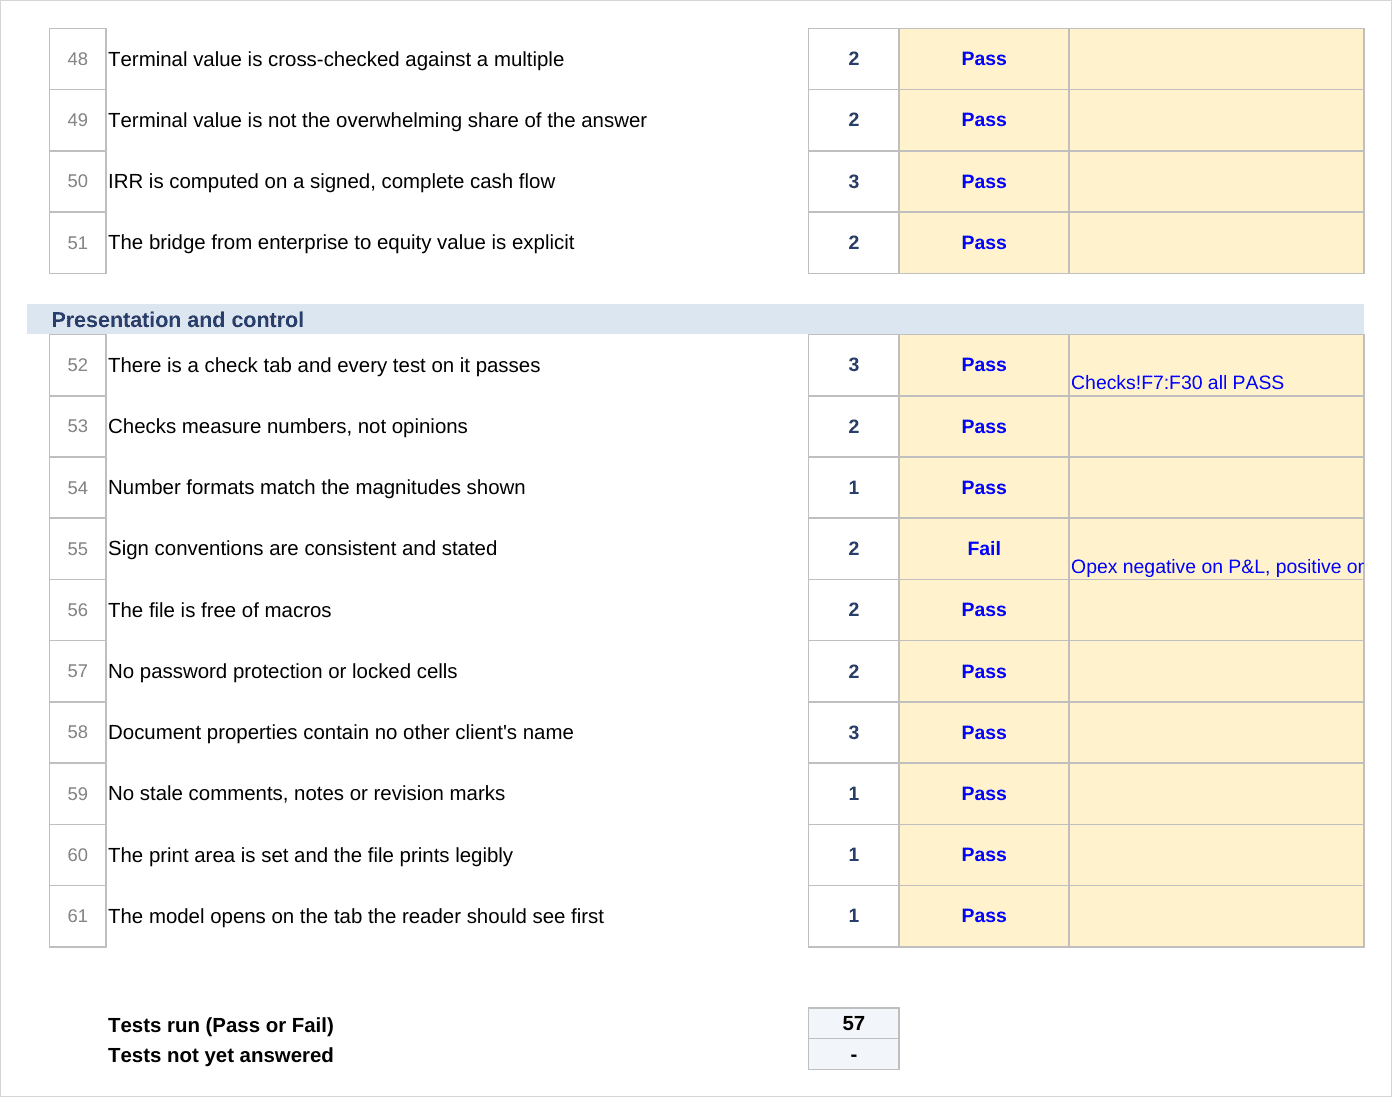The height and width of the screenshot is (1097, 1392).
Task: Click the empty comment cell for test 56
Action: click(1217, 610)
